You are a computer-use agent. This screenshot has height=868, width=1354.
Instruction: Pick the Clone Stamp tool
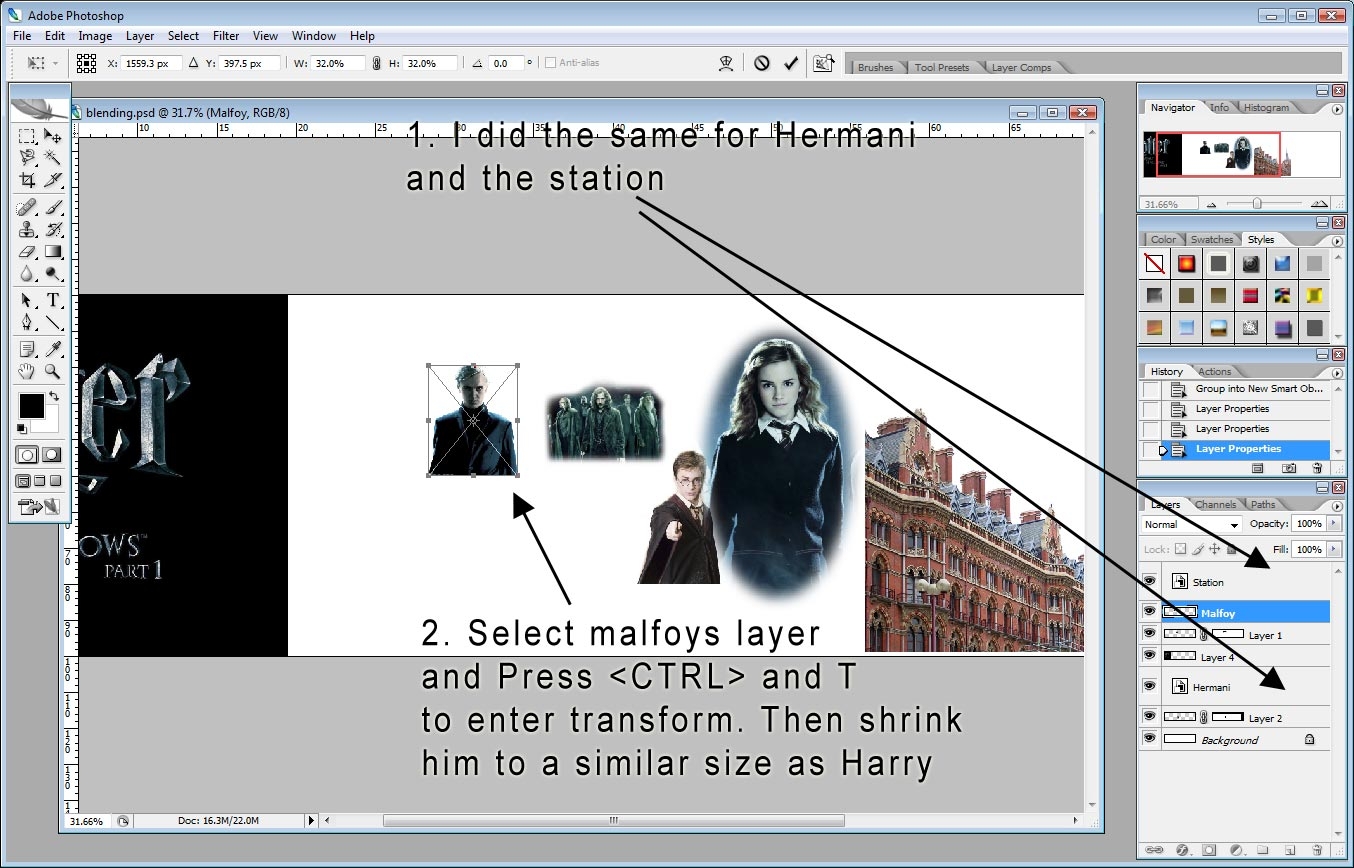(x=28, y=229)
